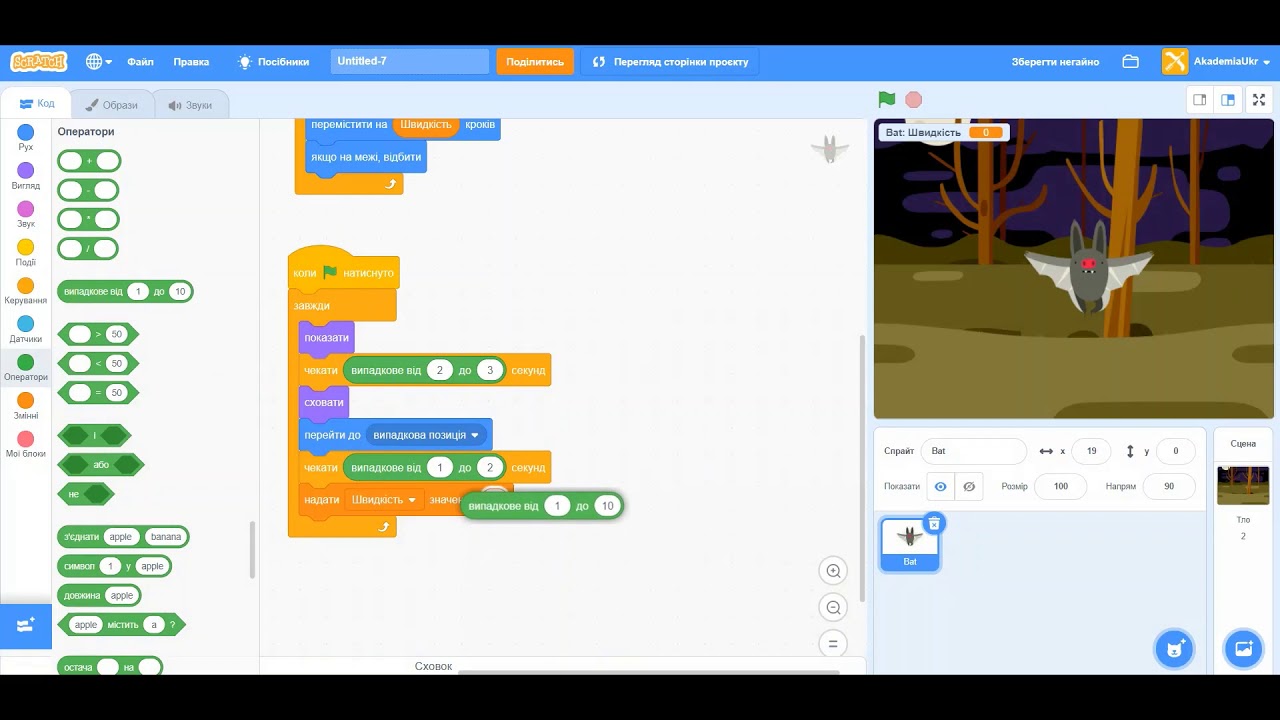Image resolution: width=1280 pixels, height=720 pixels.
Task: Open the My Stuff folder icon
Action: 1131,62
